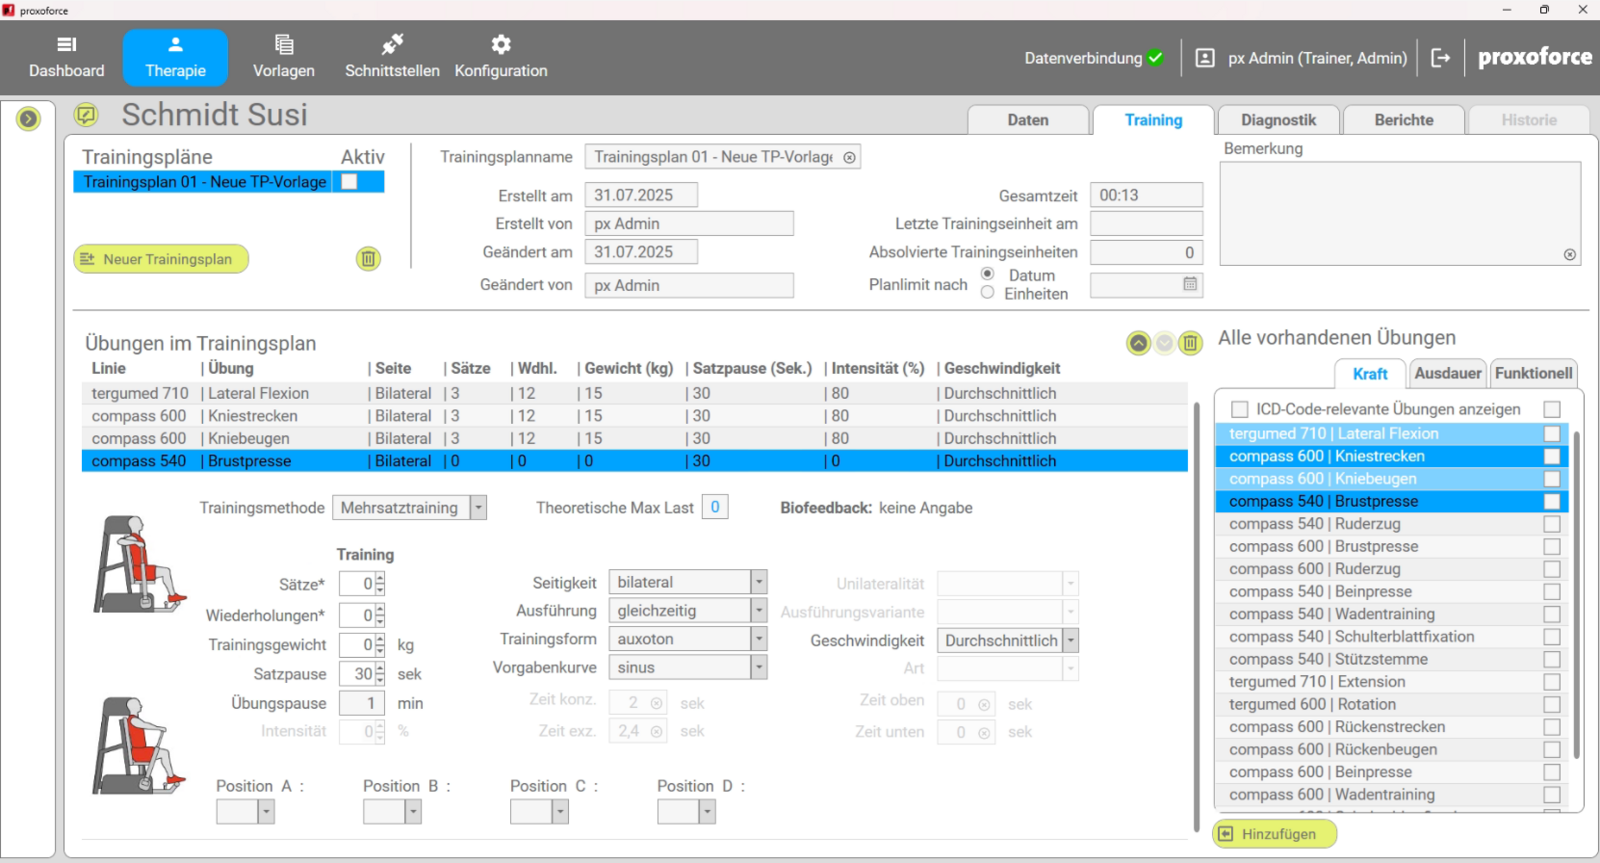Click the logout icon beside px Admin

pos(1440,58)
